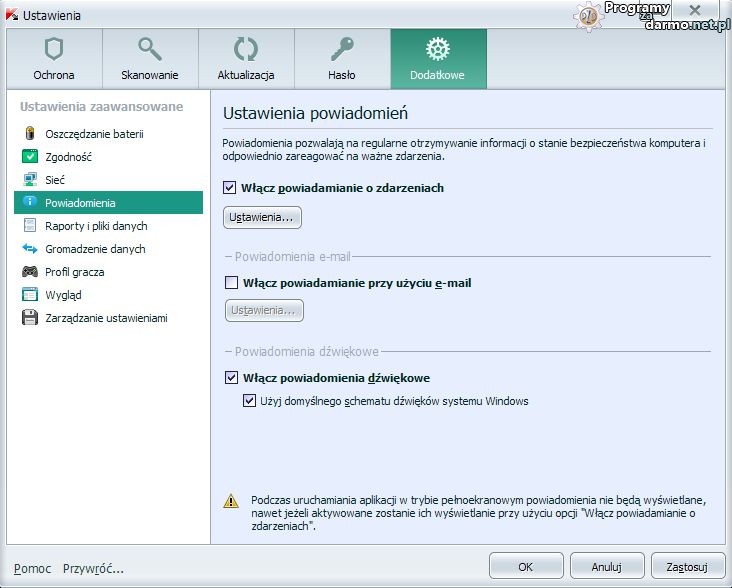Open Profil gracza settings
The image size is (732, 588).
pos(108,272)
